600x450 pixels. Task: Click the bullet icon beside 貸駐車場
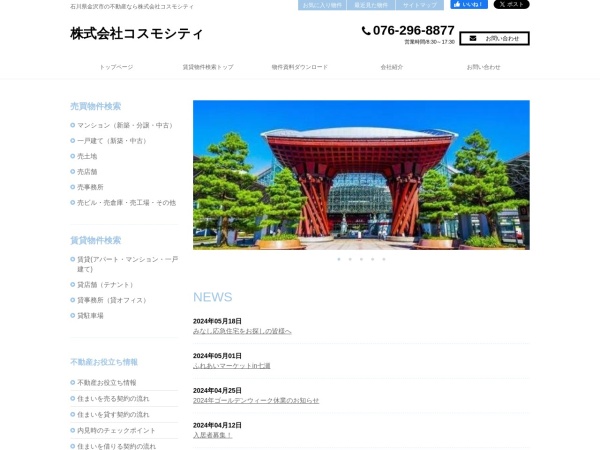(x=73, y=316)
